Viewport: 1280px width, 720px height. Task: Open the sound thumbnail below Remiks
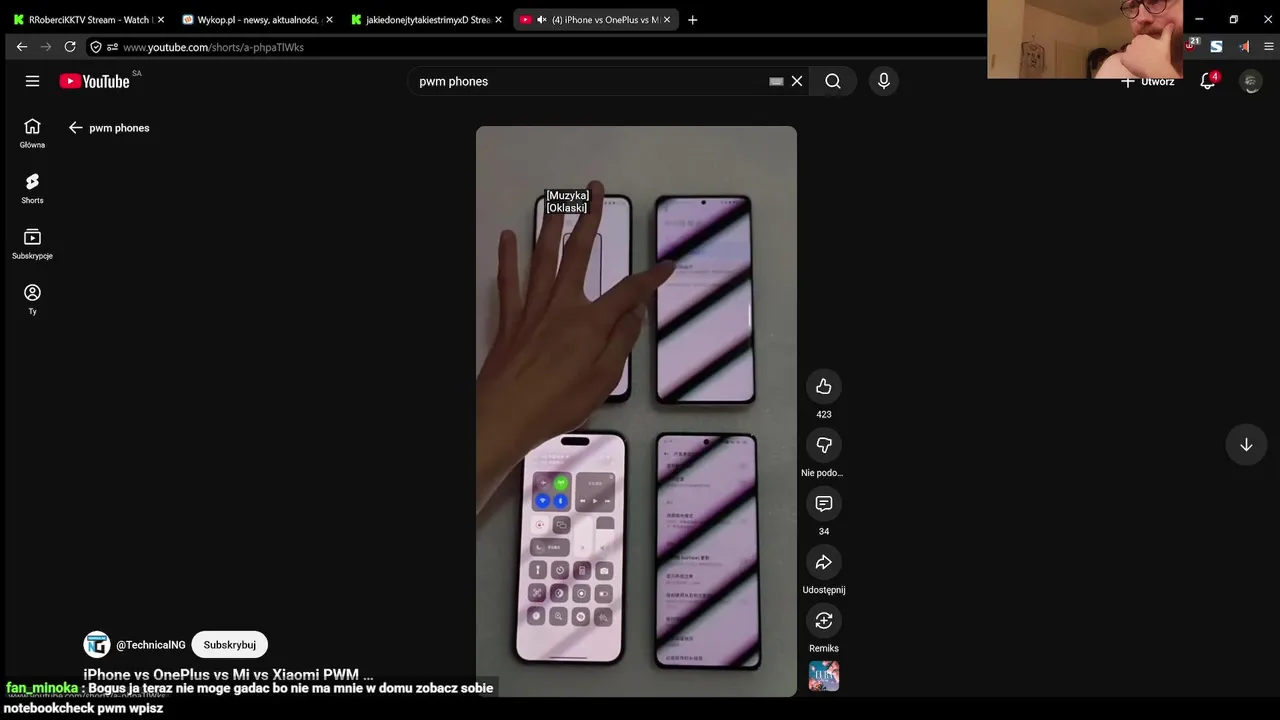(823, 676)
